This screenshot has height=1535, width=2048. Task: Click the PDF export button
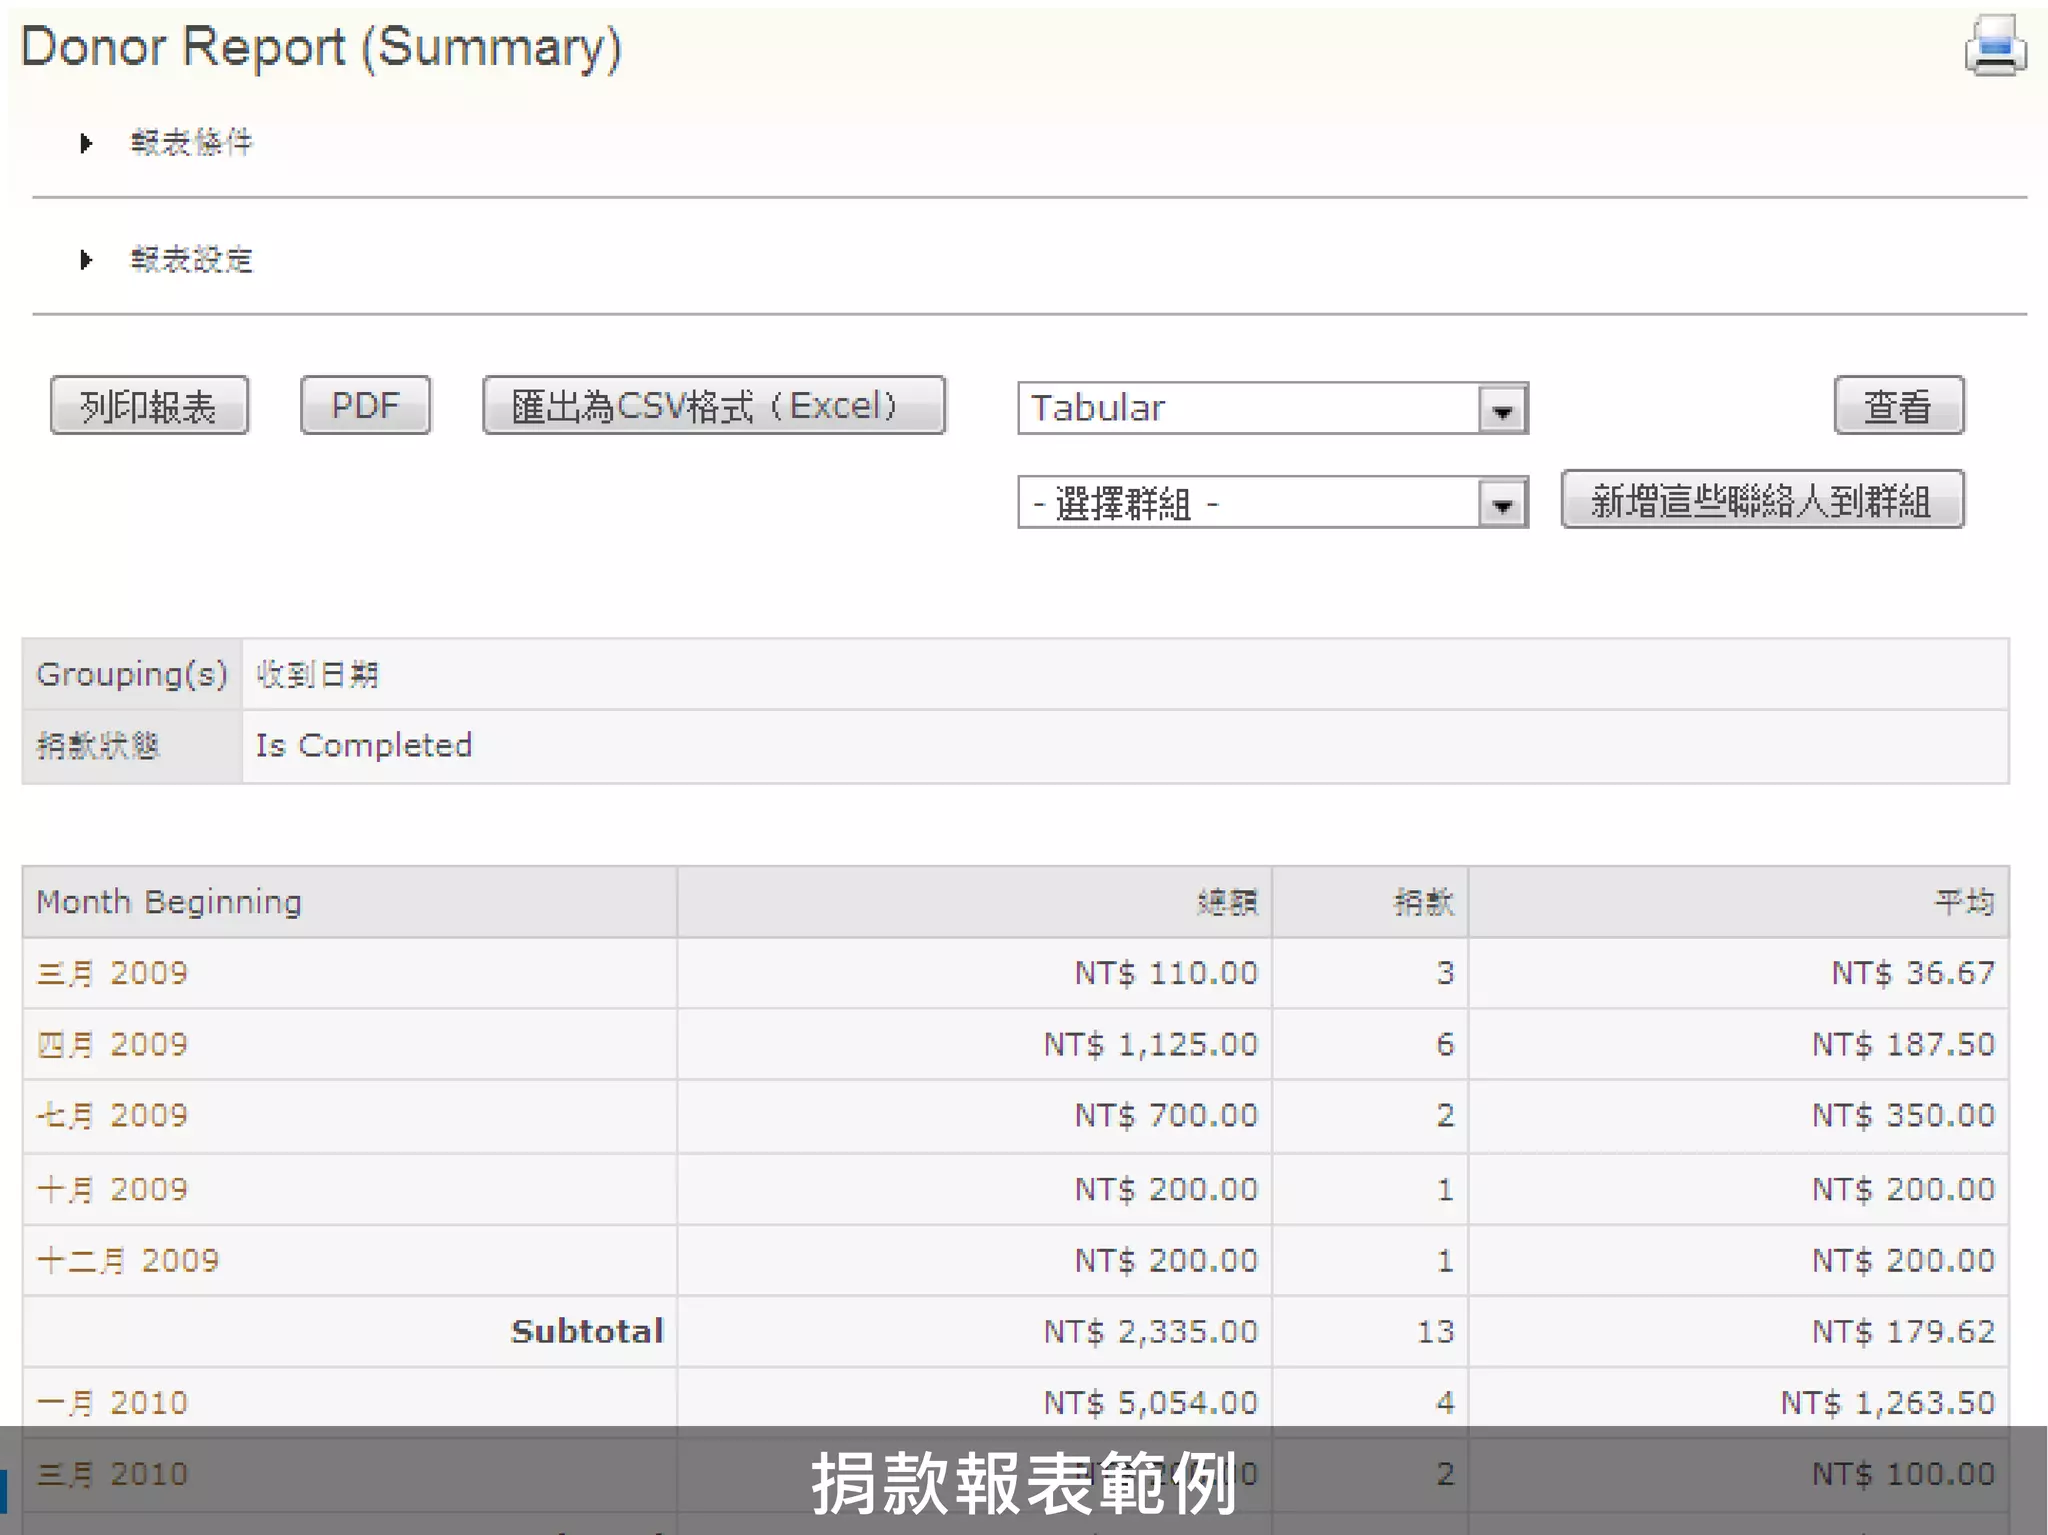[365, 406]
